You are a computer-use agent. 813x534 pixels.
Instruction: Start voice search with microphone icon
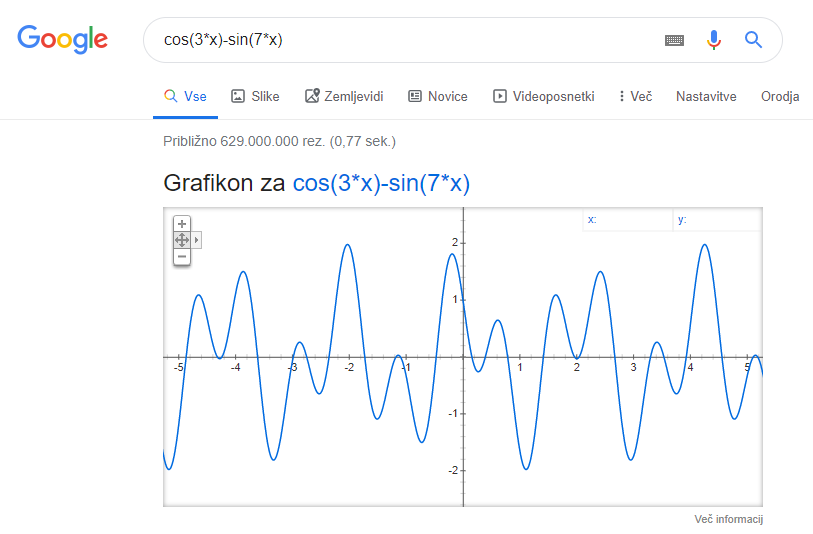pos(713,40)
